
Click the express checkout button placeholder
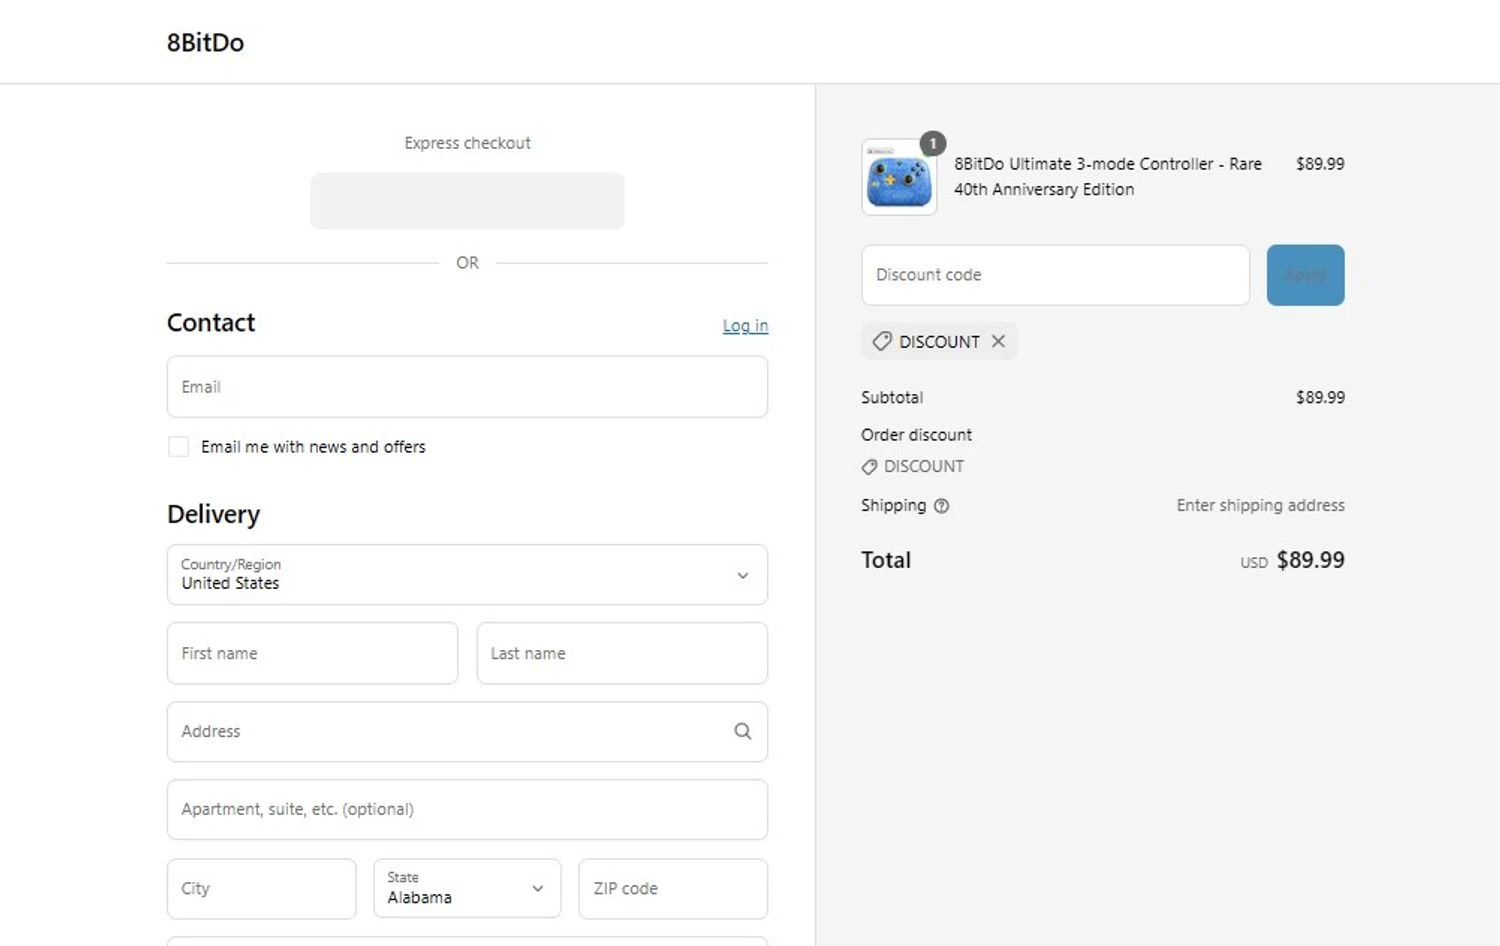pyautogui.click(x=467, y=201)
